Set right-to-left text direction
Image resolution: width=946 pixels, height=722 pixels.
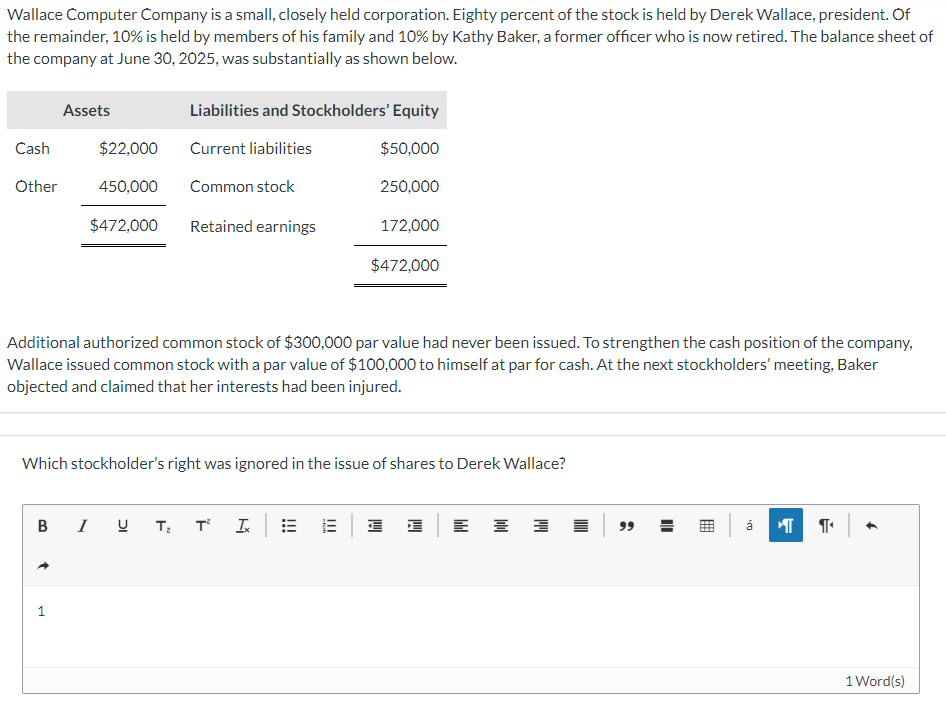(826, 525)
